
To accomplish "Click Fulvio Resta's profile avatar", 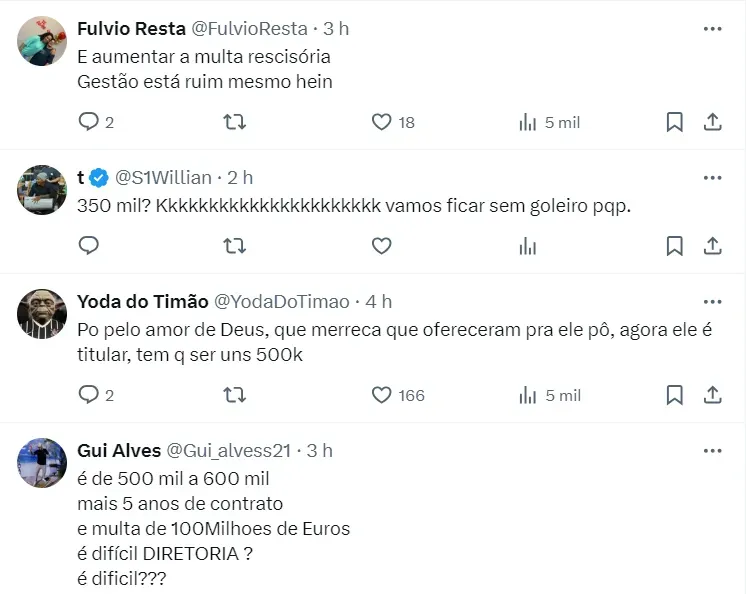I will pyautogui.click(x=42, y=41).
